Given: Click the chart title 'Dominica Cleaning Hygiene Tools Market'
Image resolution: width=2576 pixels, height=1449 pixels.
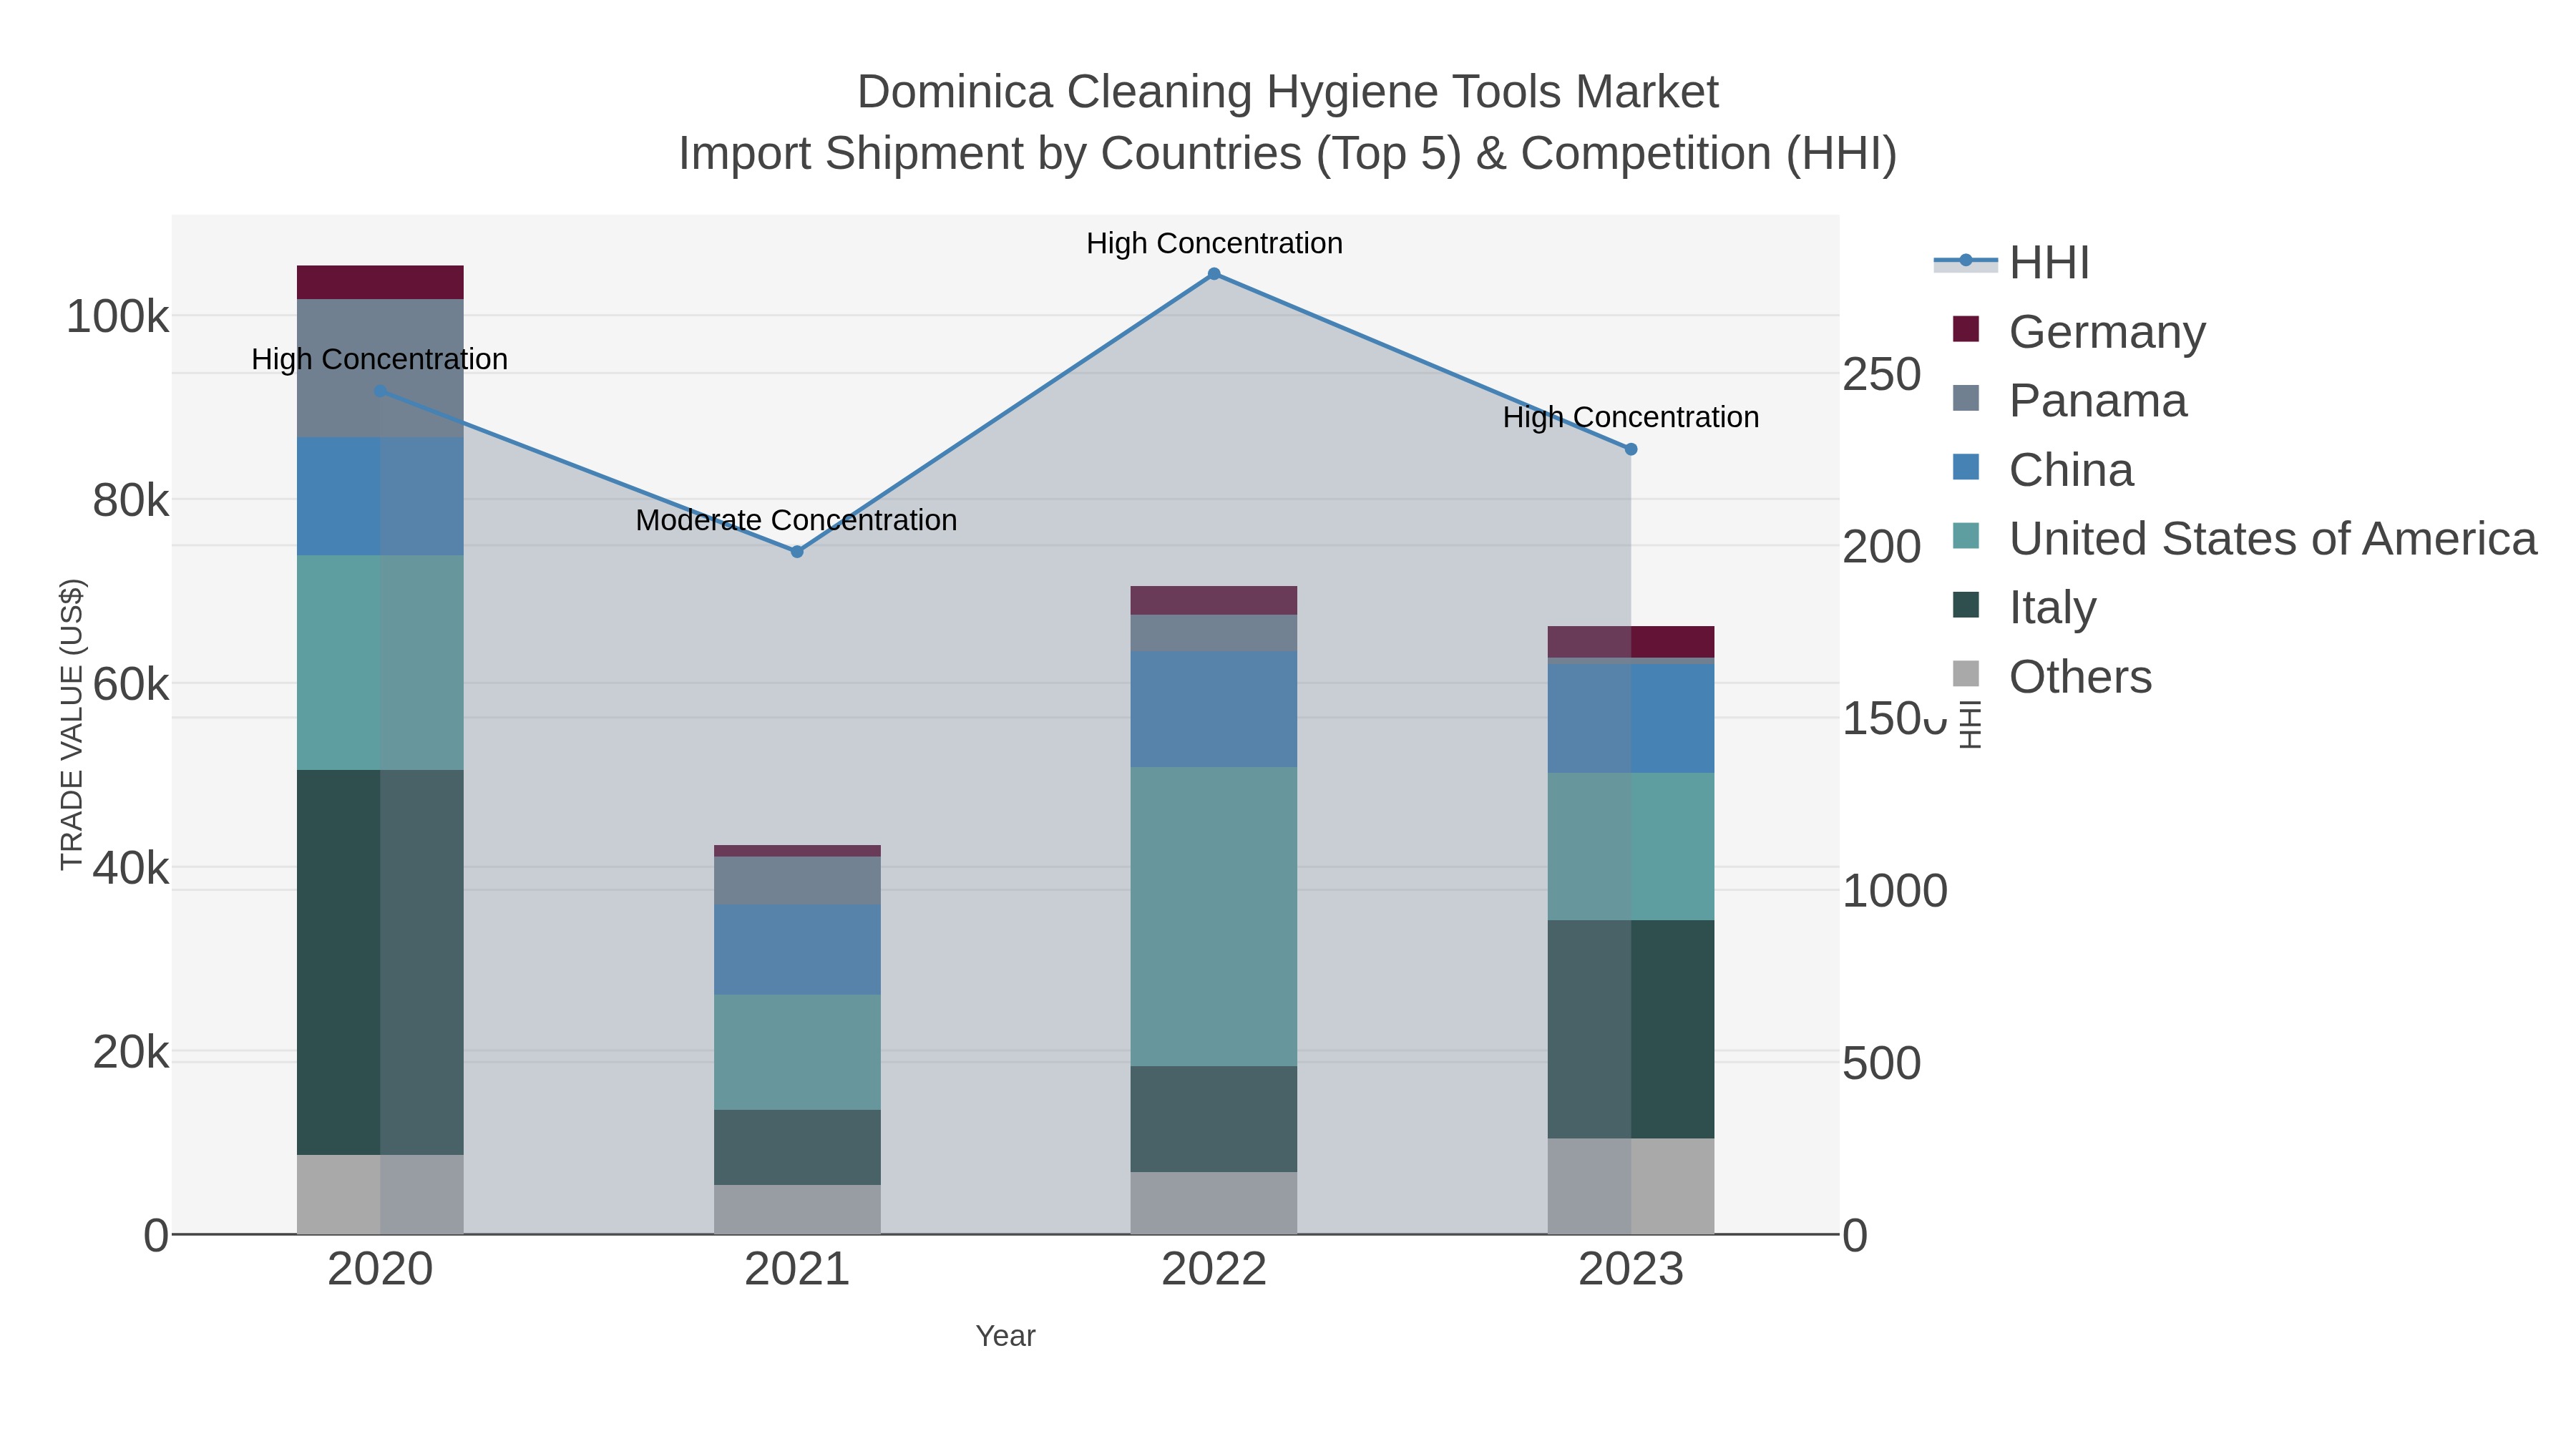Looking at the screenshot, I should 1288,92.
